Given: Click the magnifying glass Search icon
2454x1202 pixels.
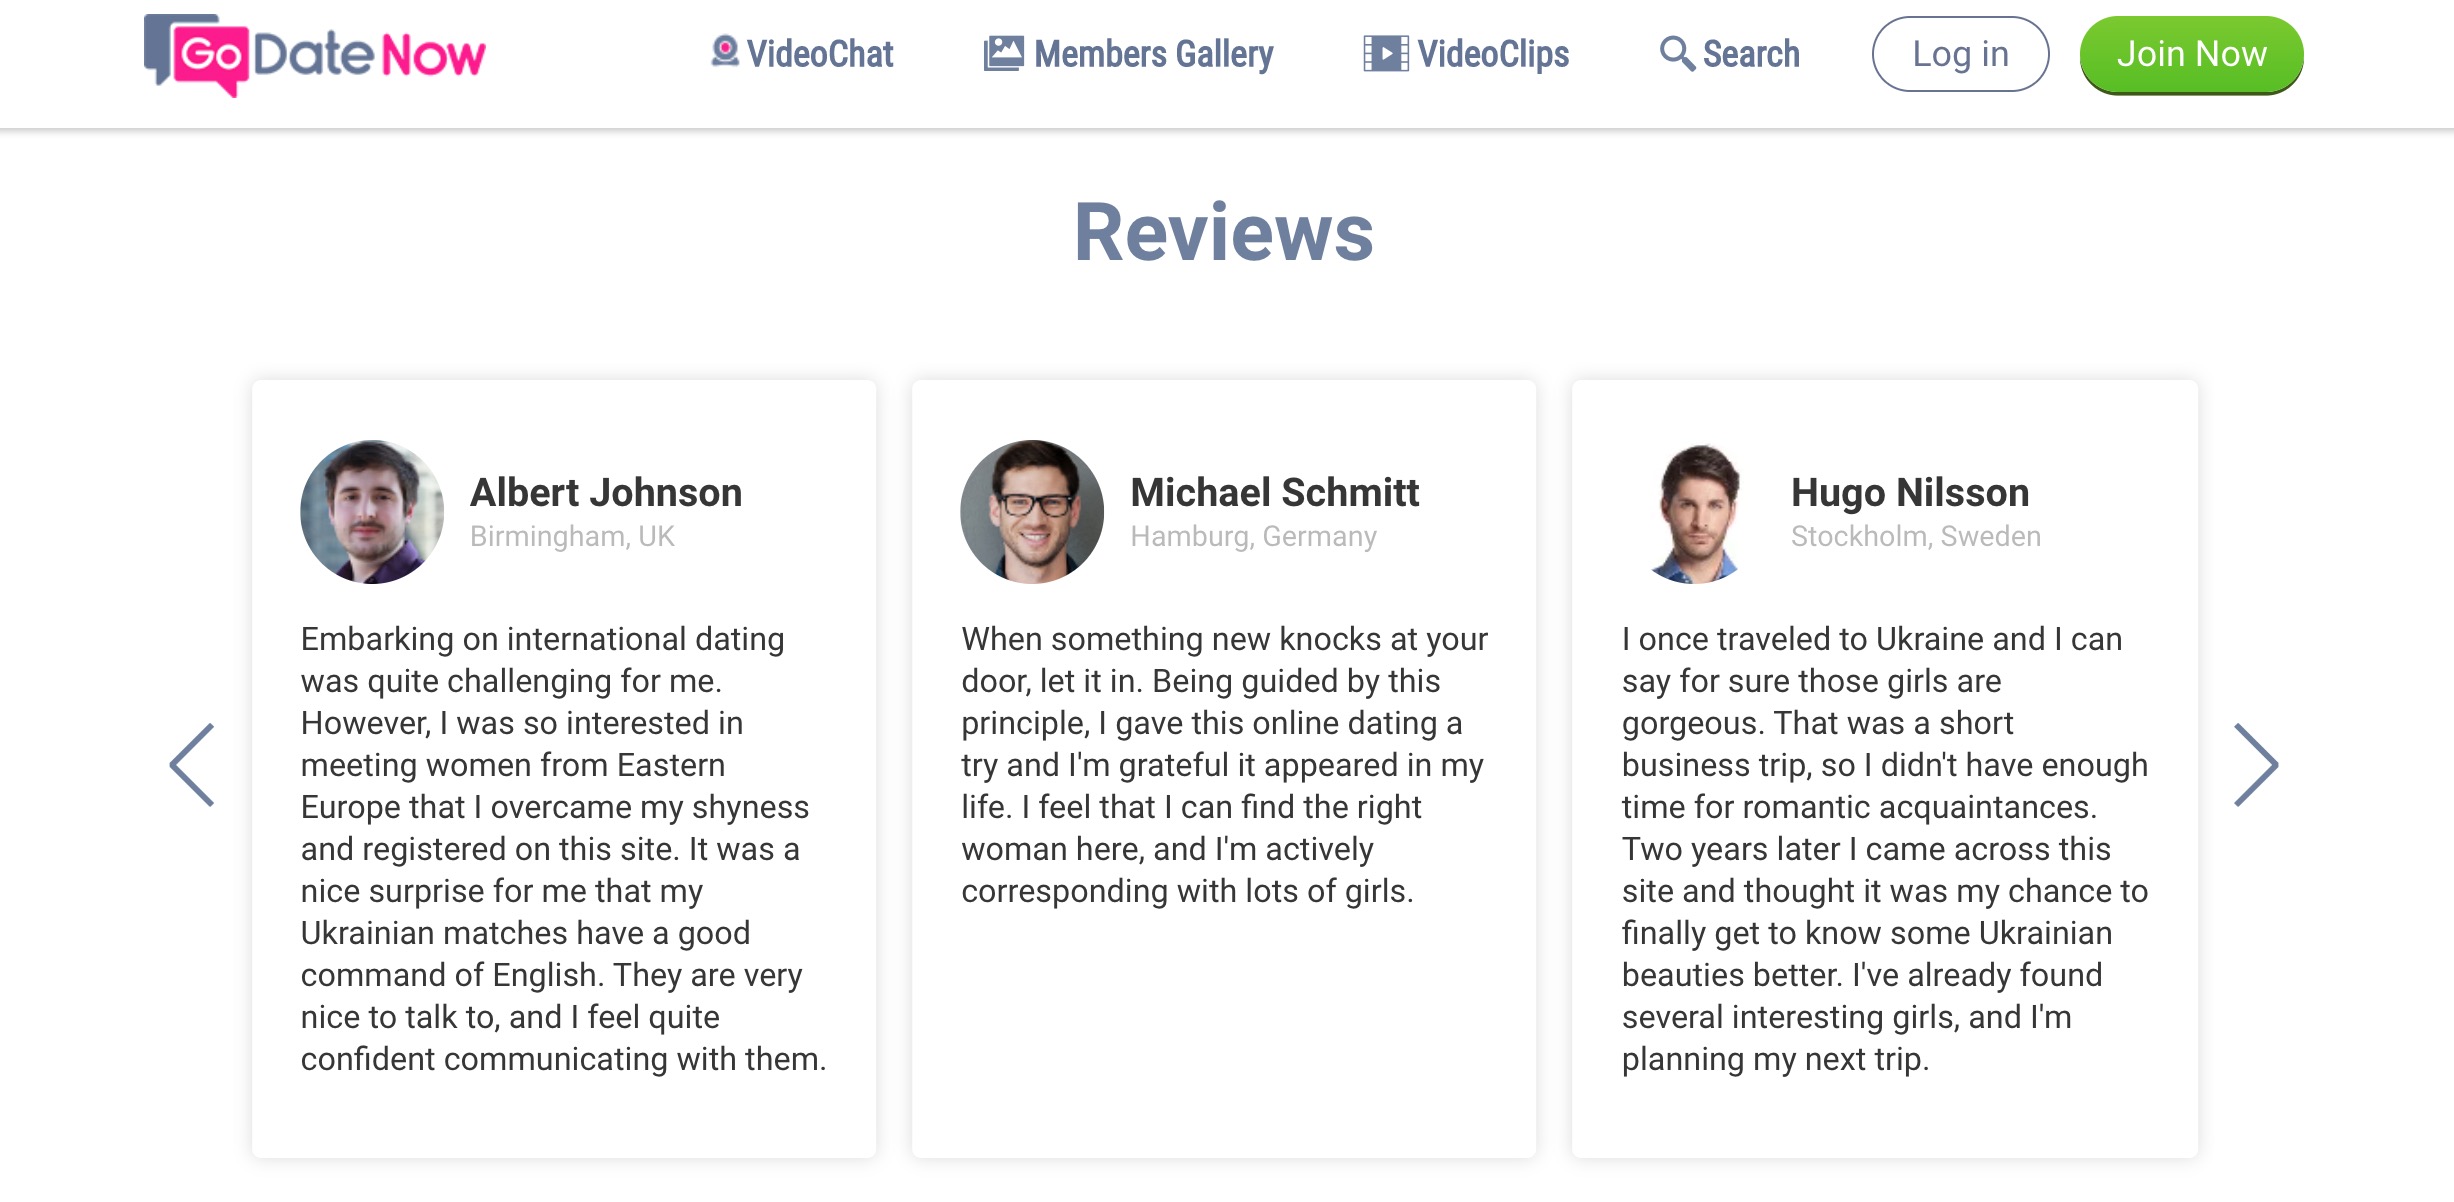Looking at the screenshot, I should 1677,53.
